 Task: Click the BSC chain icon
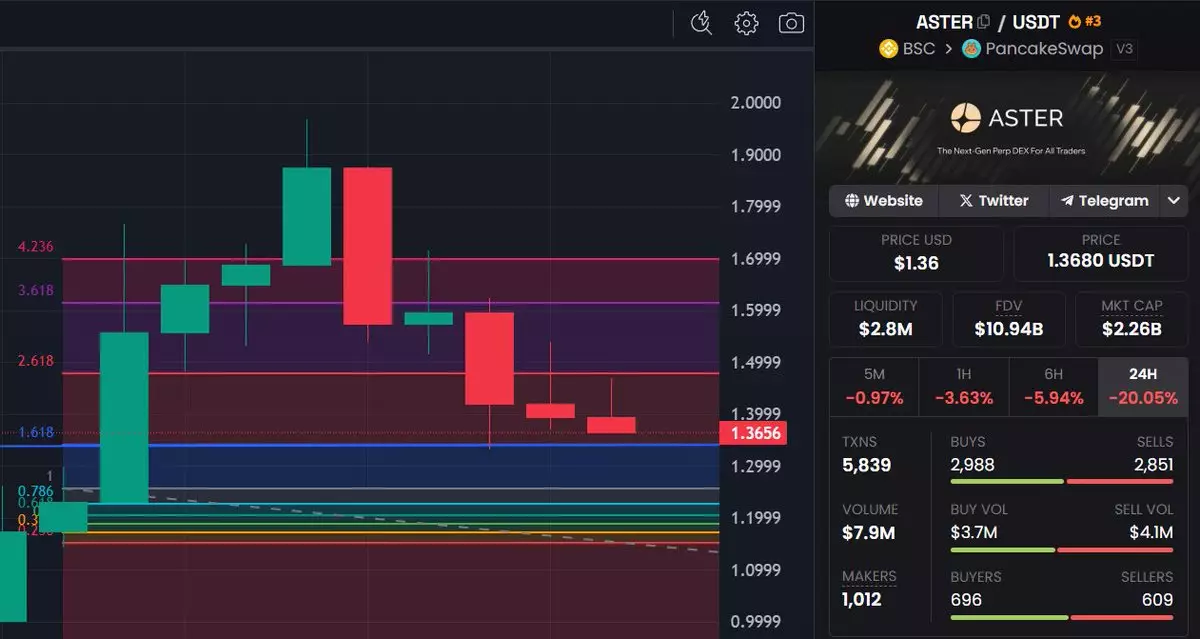[x=887, y=48]
